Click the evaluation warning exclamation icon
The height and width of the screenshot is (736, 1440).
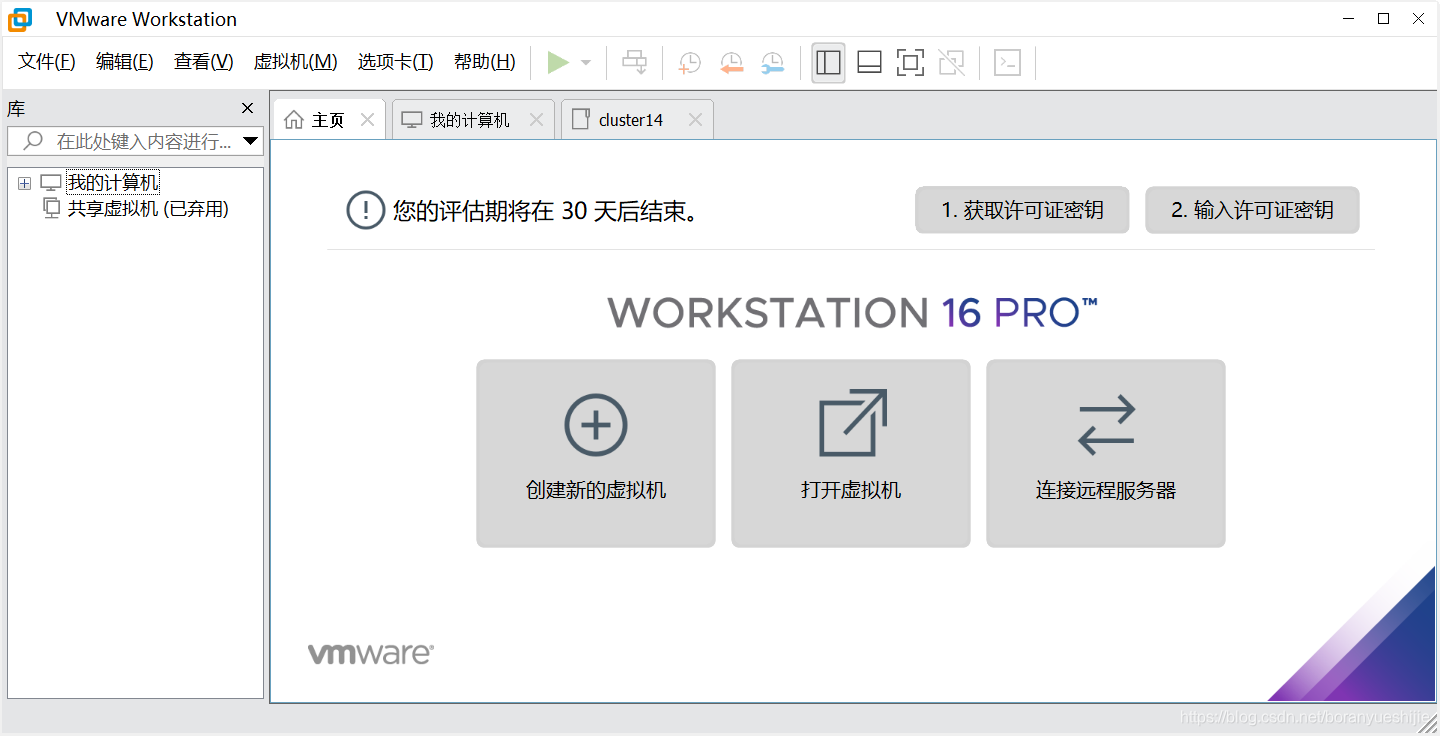tap(365, 210)
